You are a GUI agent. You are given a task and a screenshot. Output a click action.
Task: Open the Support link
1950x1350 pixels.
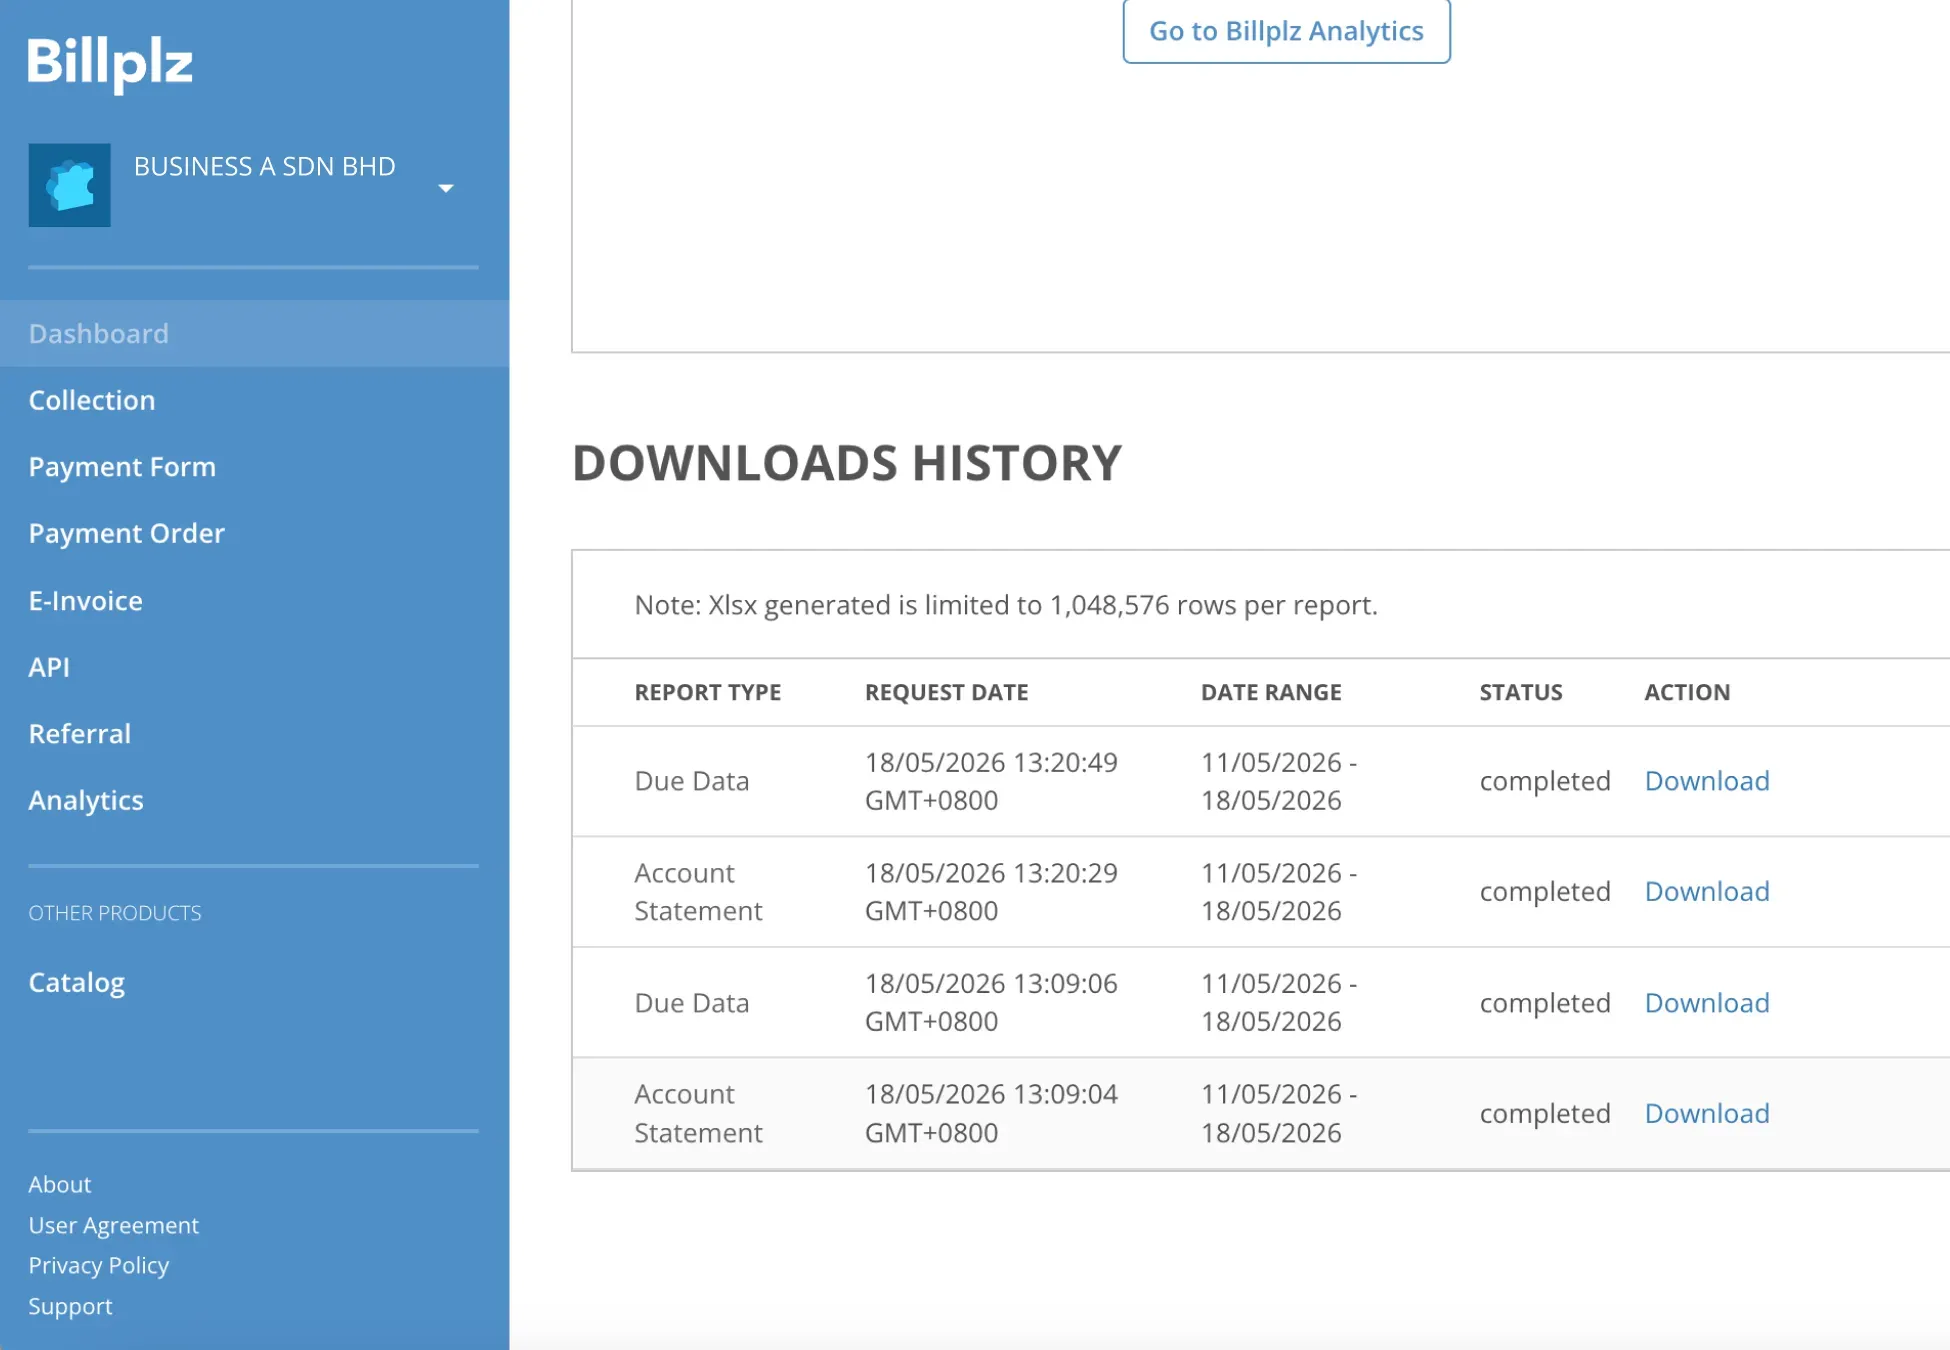pos(70,1306)
